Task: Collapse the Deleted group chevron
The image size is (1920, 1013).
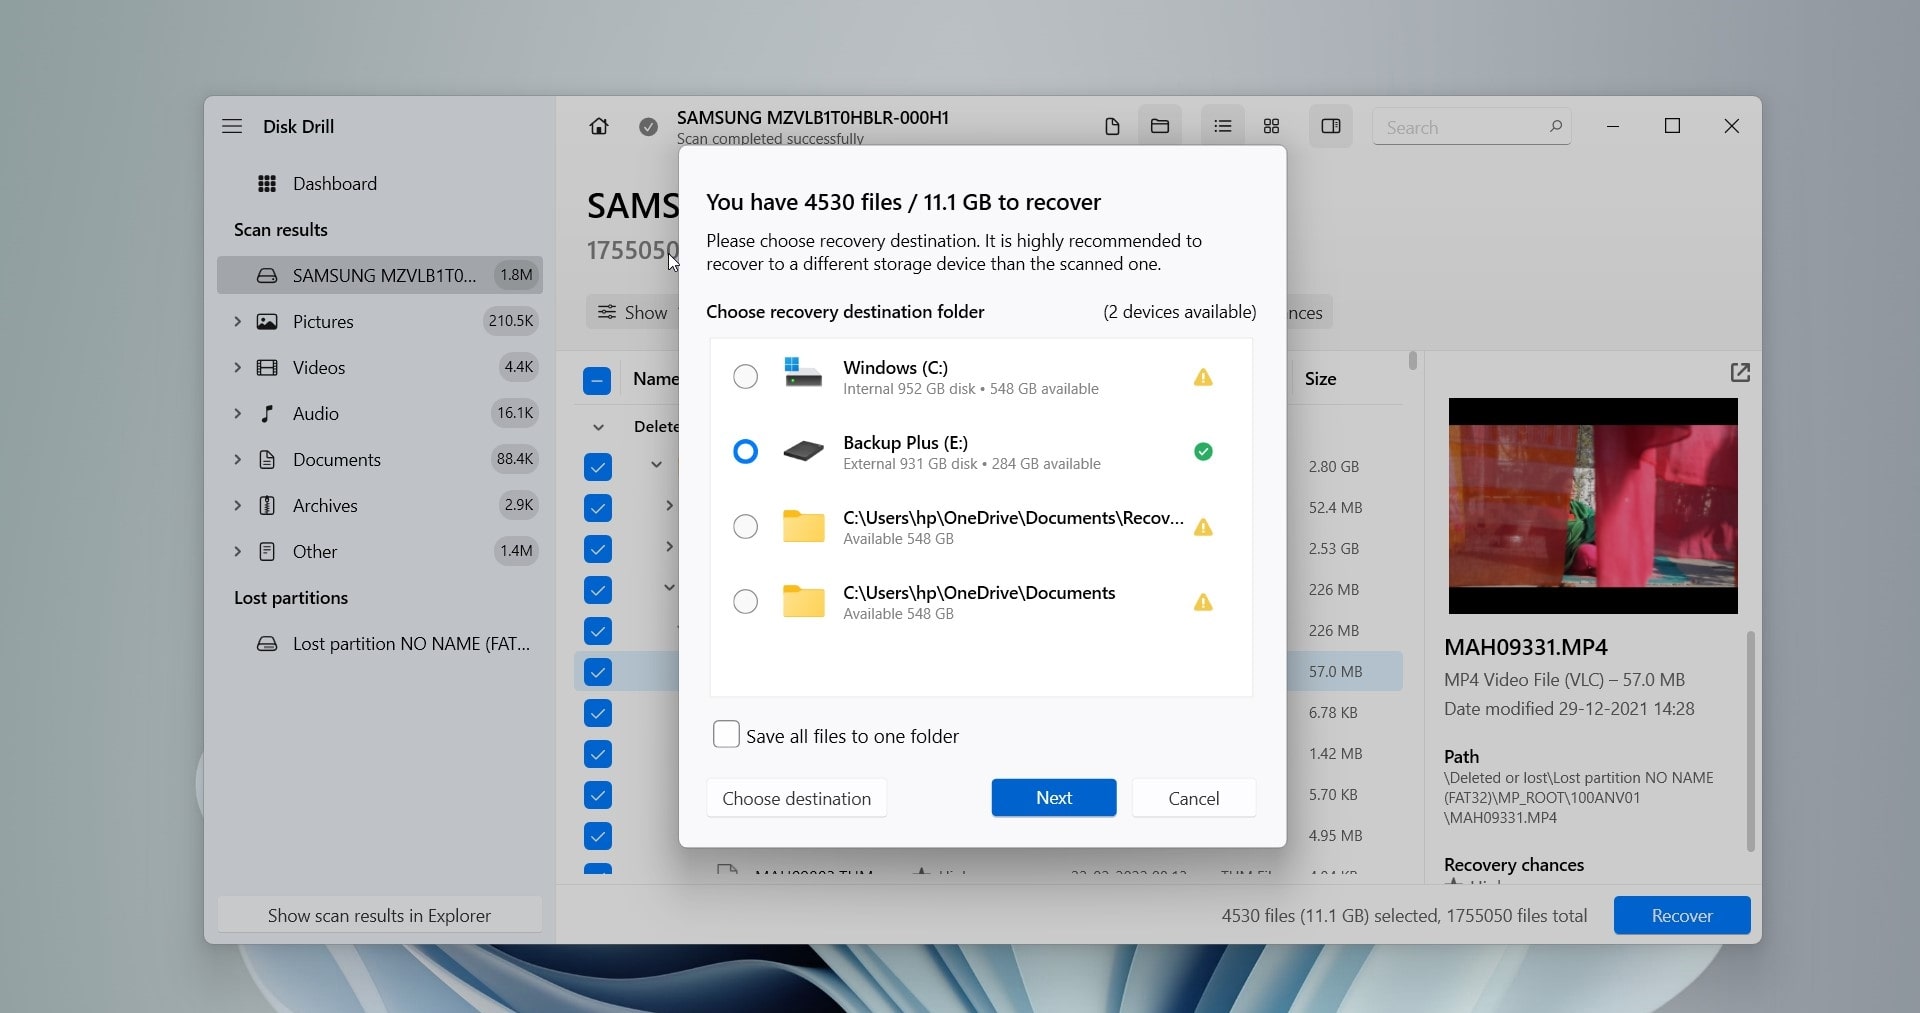Action: pyautogui.click(x=598, y=427)
